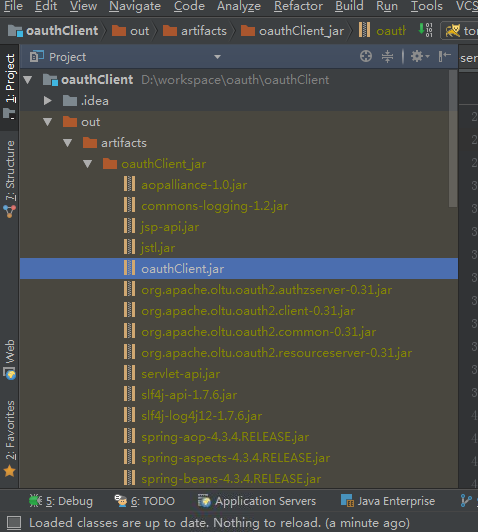Click the jar archive icon beside jstl.jar
The image size is (478, 532).
(x=130, y=247)
